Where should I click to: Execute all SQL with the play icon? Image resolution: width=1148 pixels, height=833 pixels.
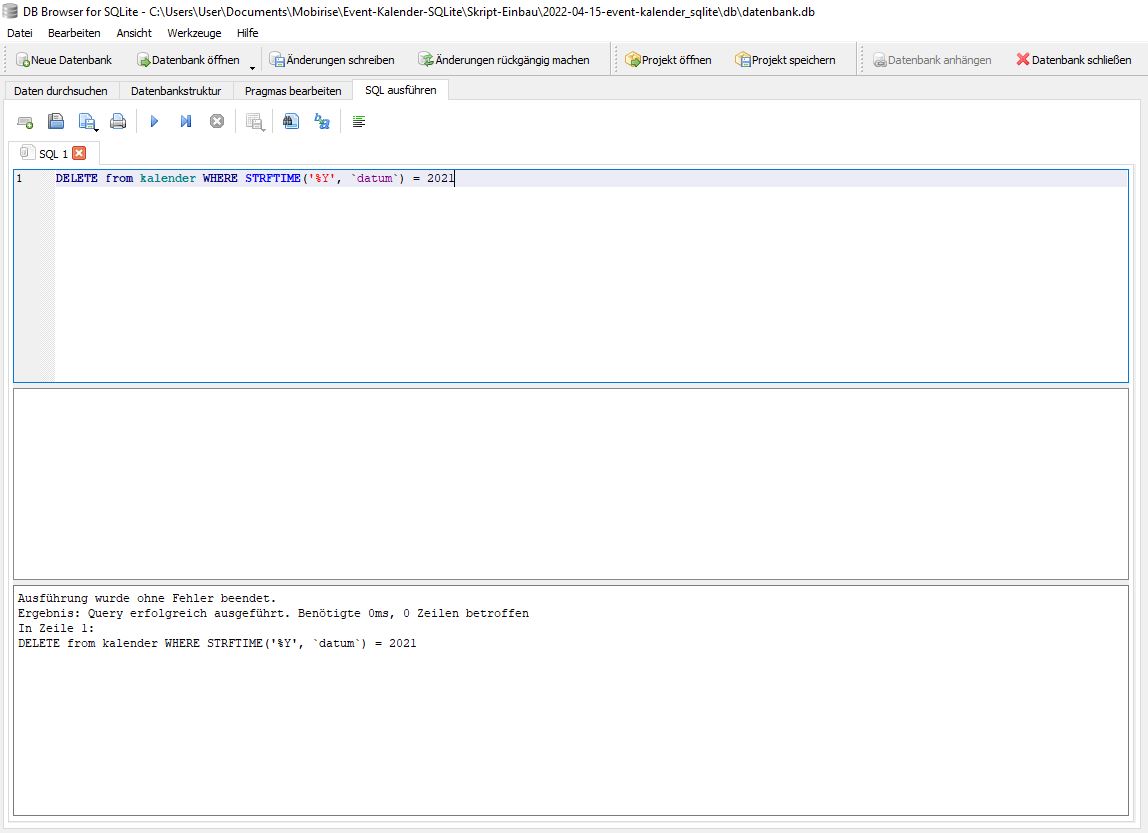pyautogui.click(x=154, y=121)
